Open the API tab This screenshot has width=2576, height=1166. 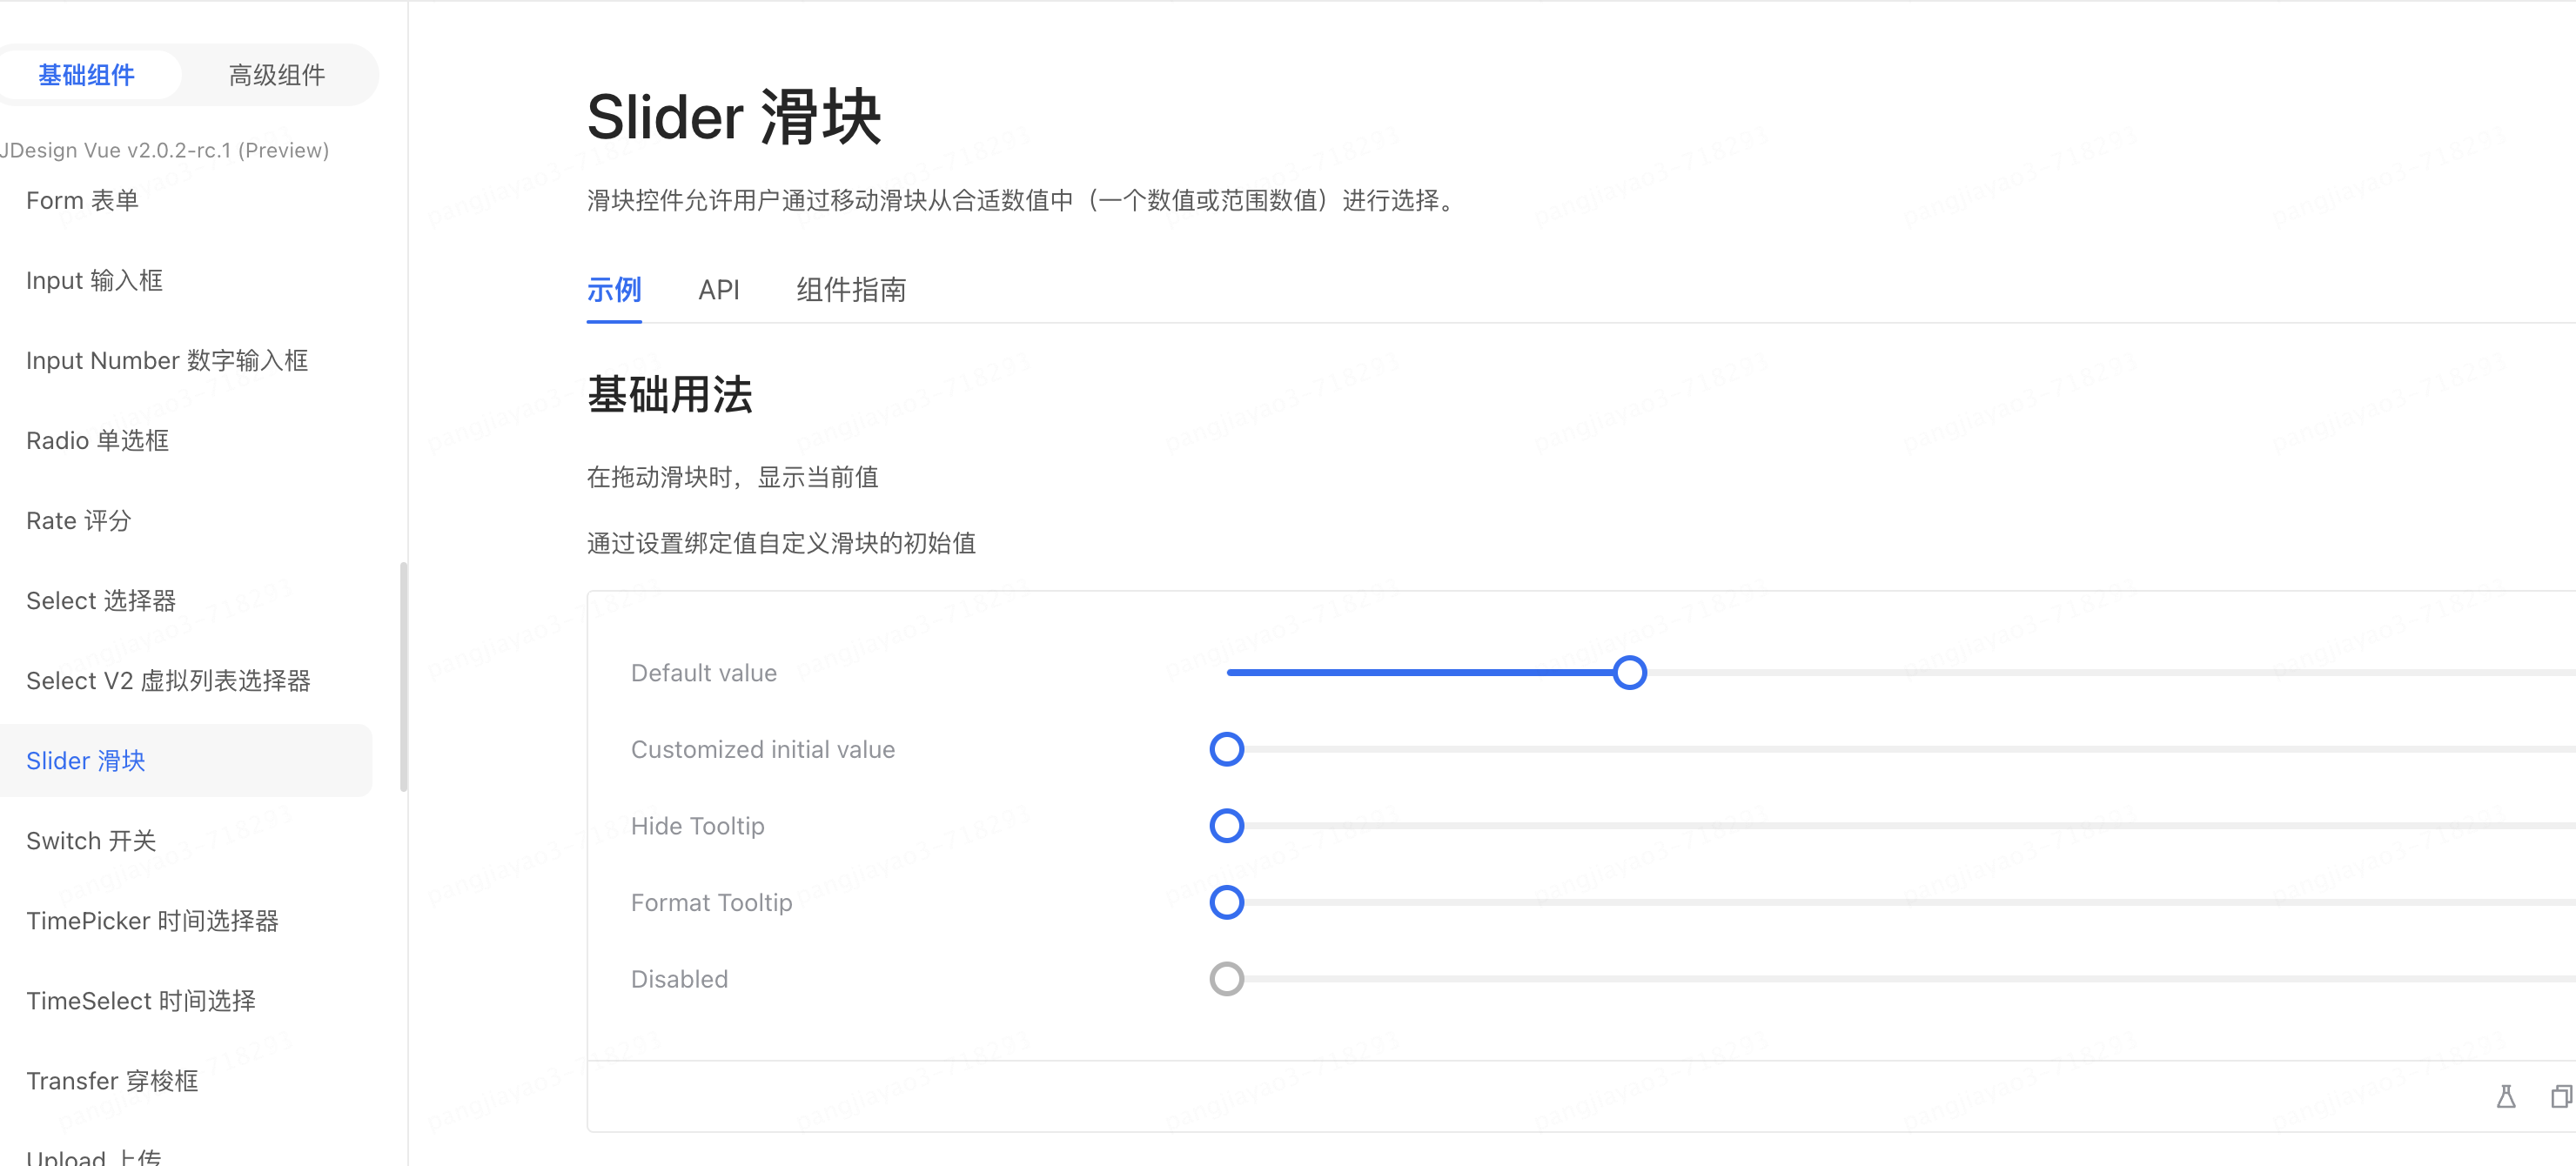pos(718,290)
